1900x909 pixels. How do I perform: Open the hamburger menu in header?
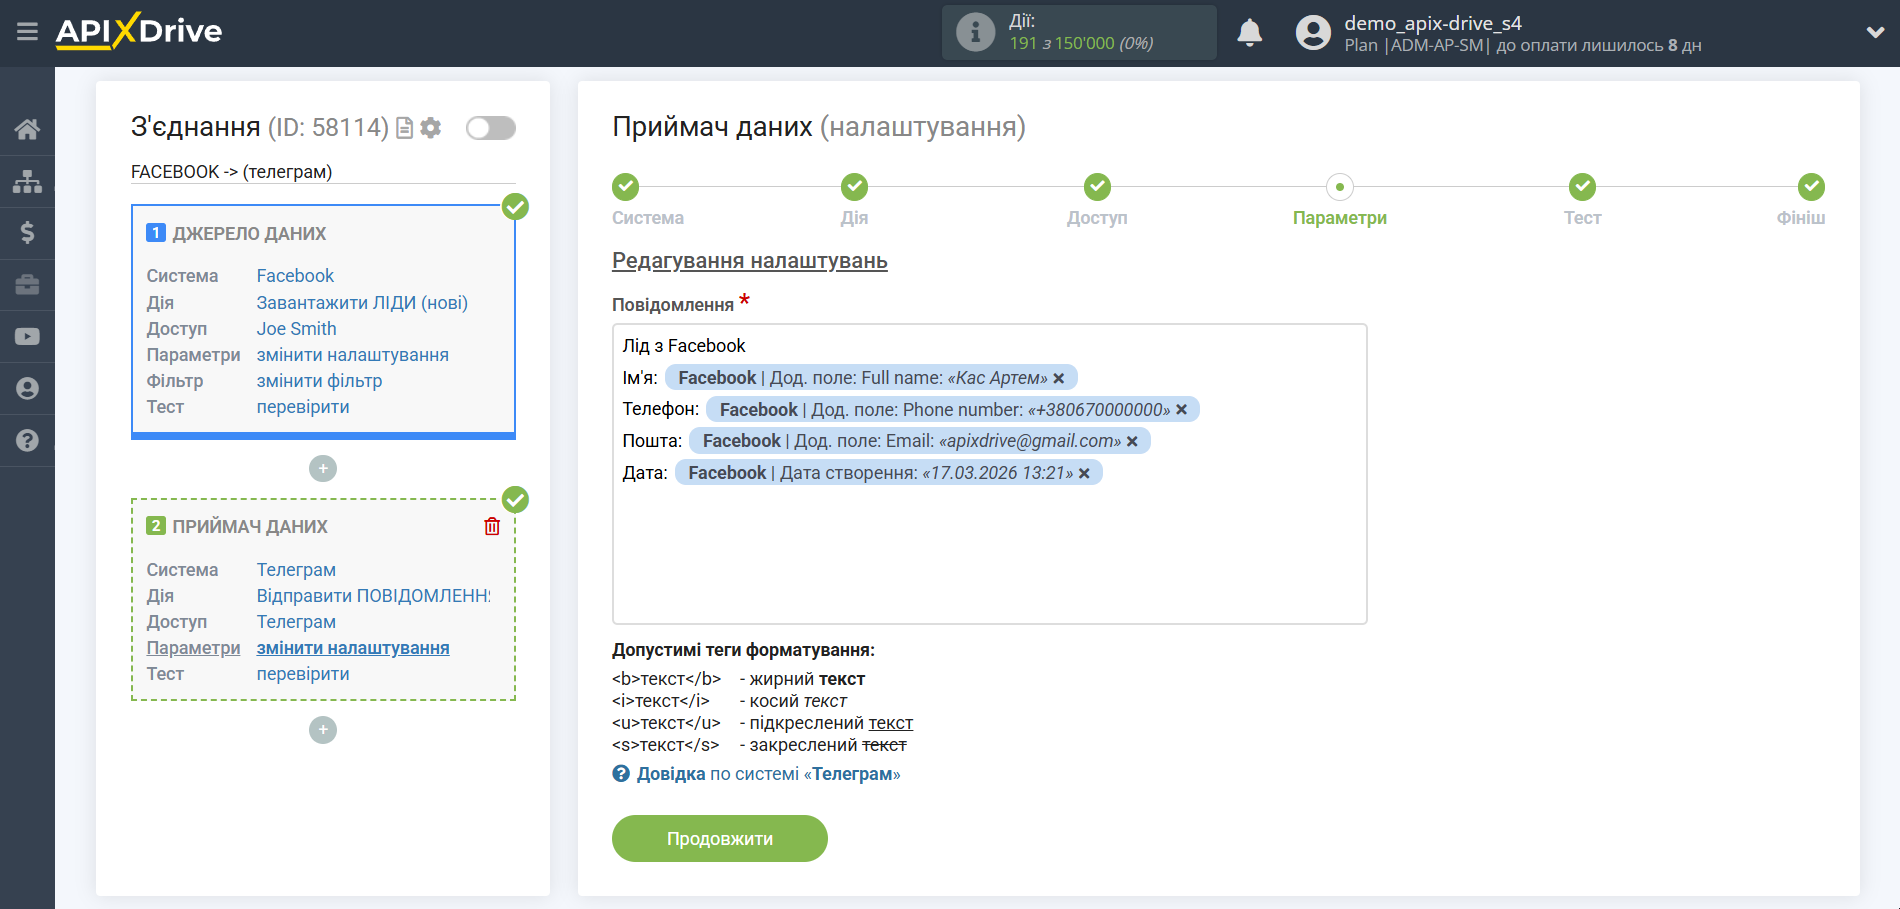coord(27,32)
